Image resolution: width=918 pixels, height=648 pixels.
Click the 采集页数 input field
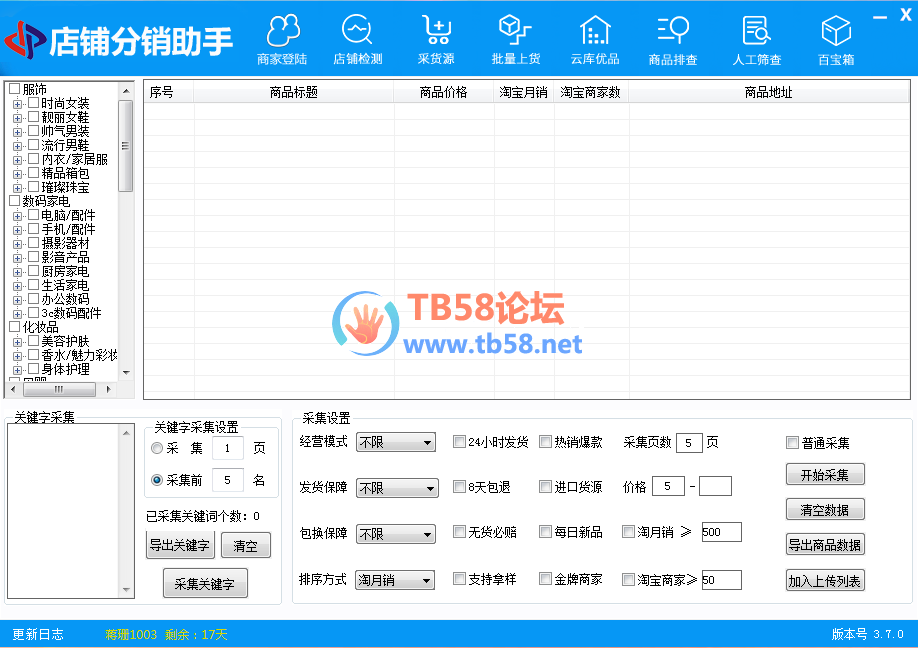click(x=688, y=443)
